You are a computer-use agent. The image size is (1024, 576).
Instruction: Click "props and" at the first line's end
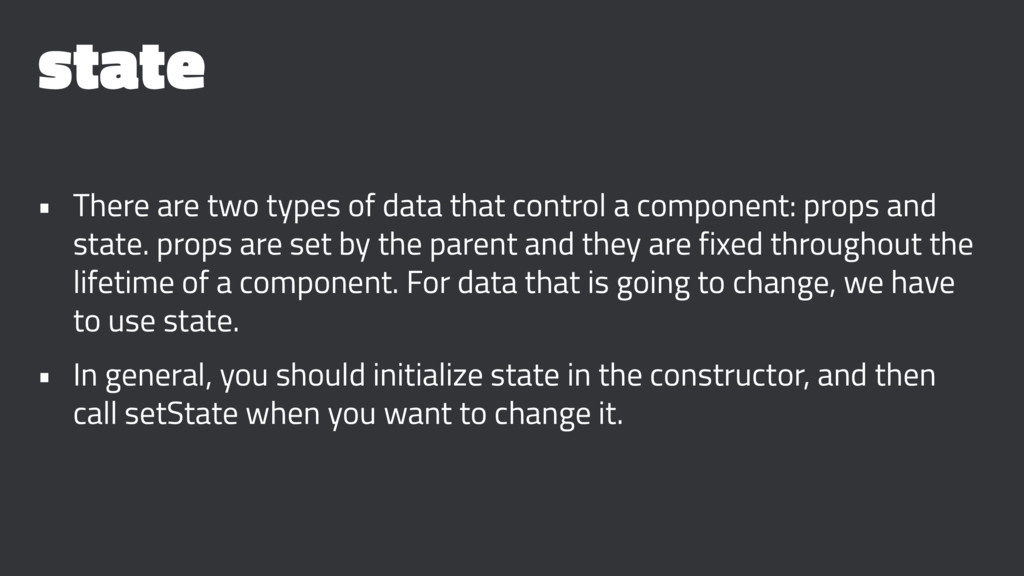(869, 207)
